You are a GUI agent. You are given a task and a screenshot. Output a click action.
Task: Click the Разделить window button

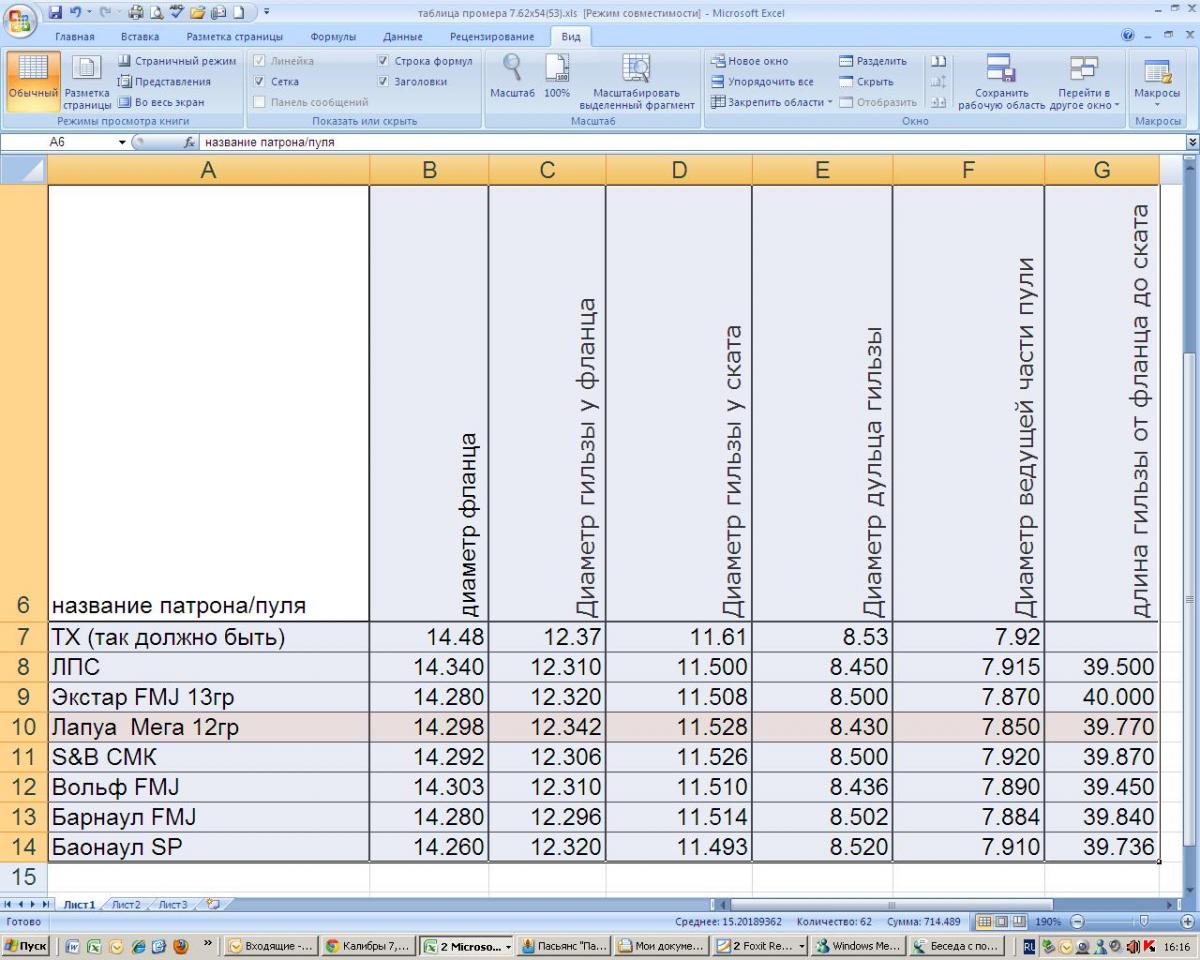(873, 61)
